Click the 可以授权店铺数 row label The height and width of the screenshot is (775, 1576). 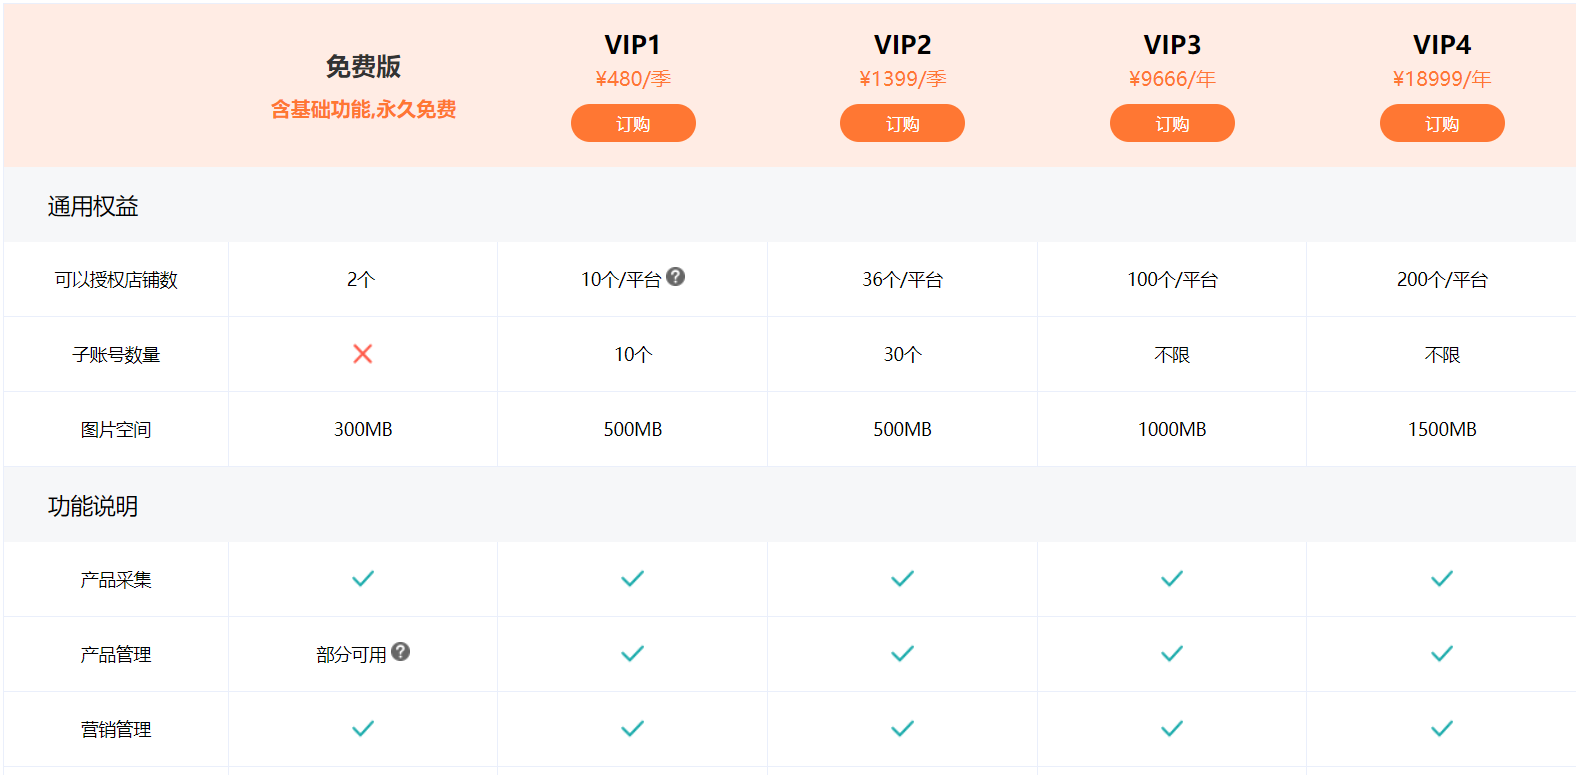[116, 280]
